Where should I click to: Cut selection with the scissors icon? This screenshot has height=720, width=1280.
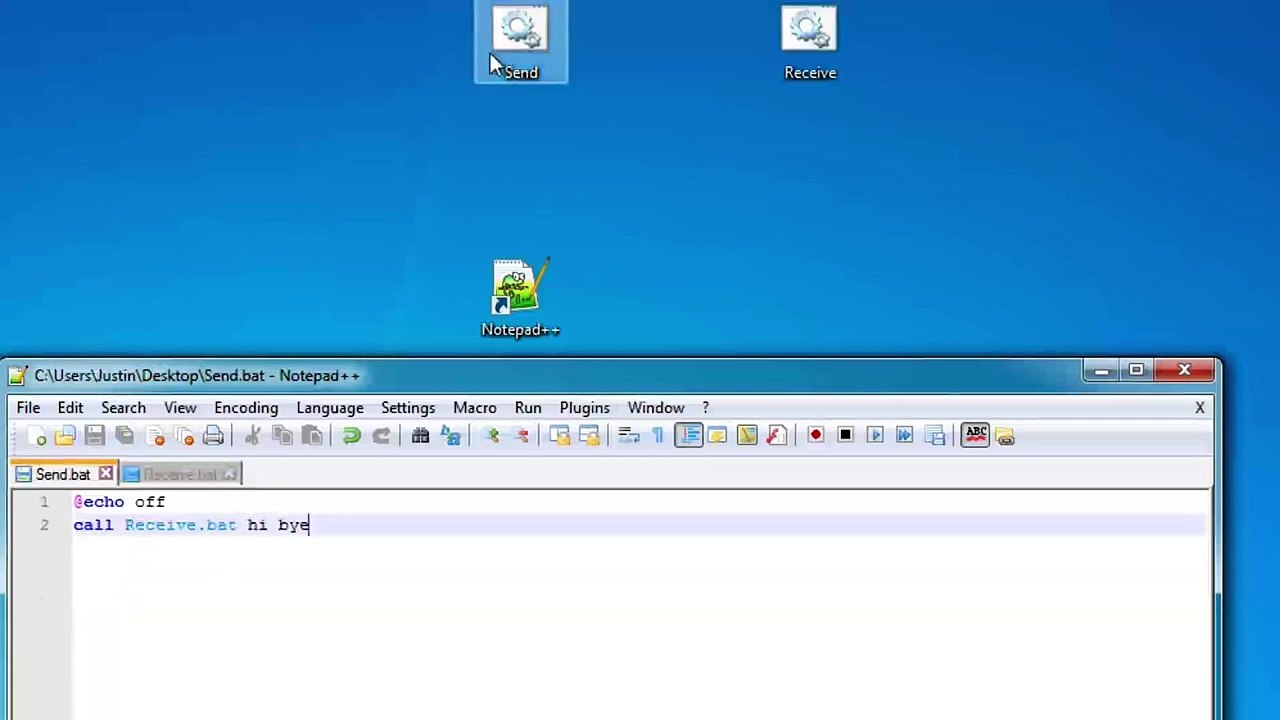253,436
